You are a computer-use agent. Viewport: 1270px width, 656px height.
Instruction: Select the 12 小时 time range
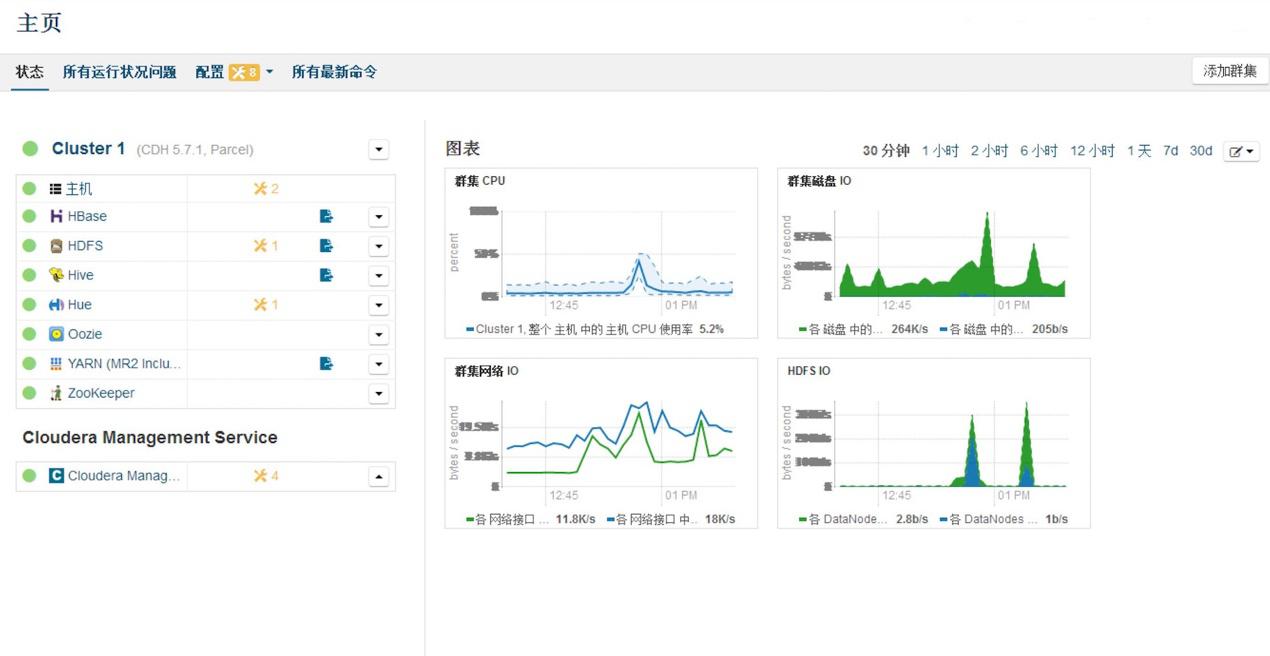1092,151
